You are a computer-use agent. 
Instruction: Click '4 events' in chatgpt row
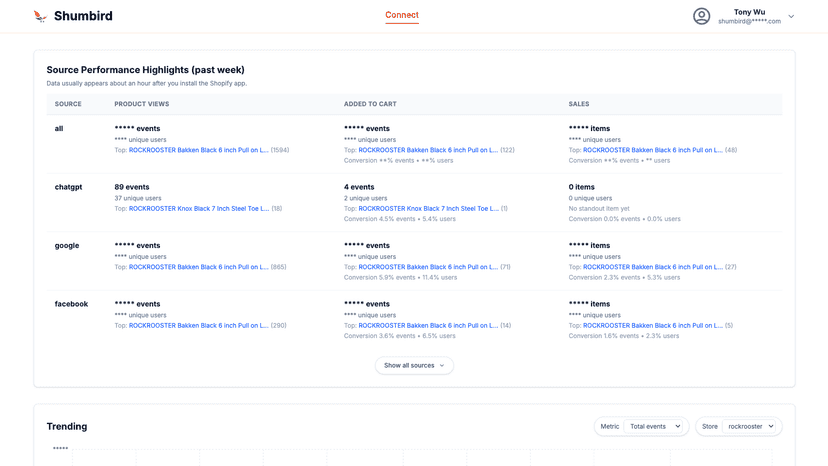point(359,187)
